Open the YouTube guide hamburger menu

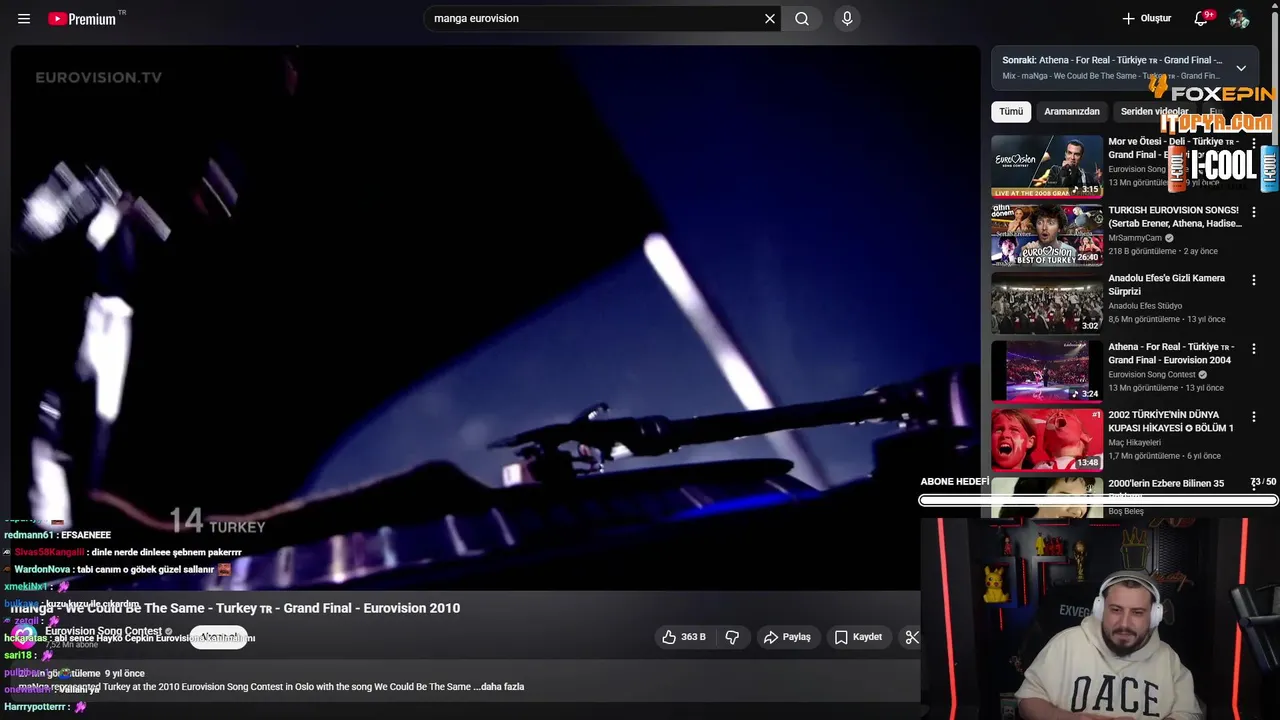24,19
